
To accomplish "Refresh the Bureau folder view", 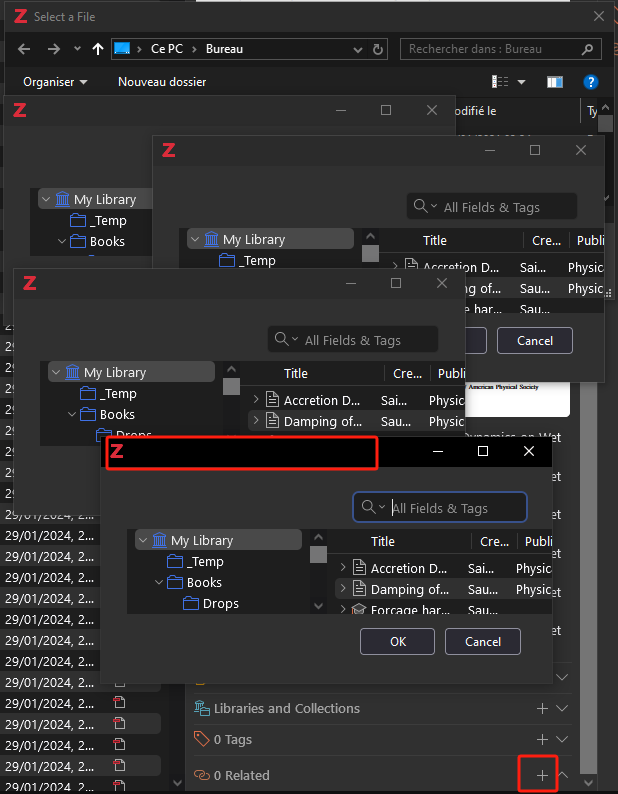I will [378, 49].
